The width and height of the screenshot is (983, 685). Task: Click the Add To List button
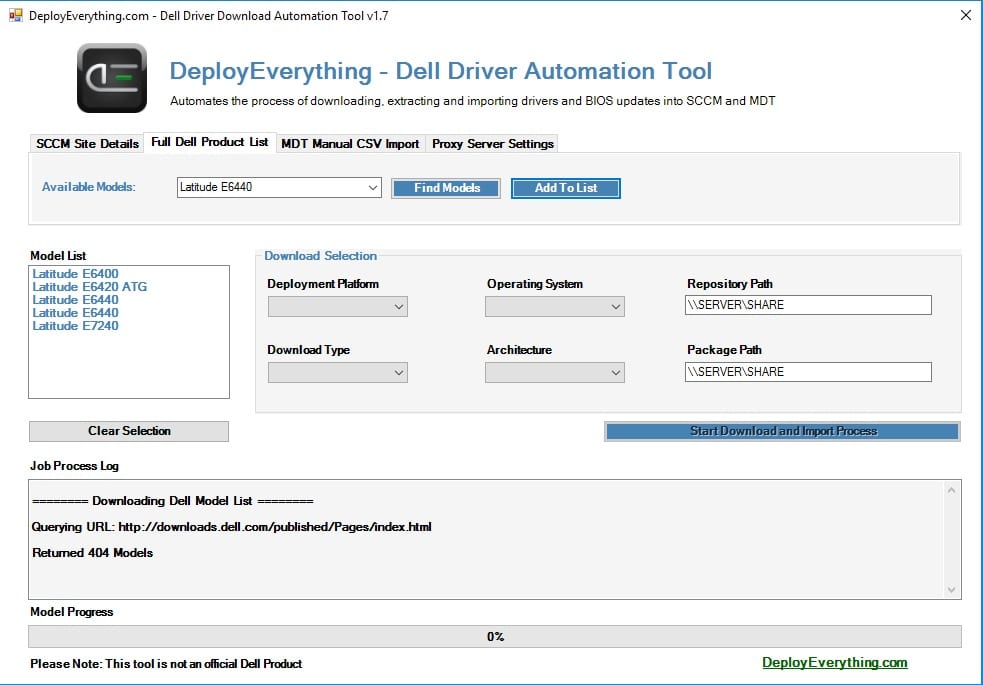pos(565,188)
